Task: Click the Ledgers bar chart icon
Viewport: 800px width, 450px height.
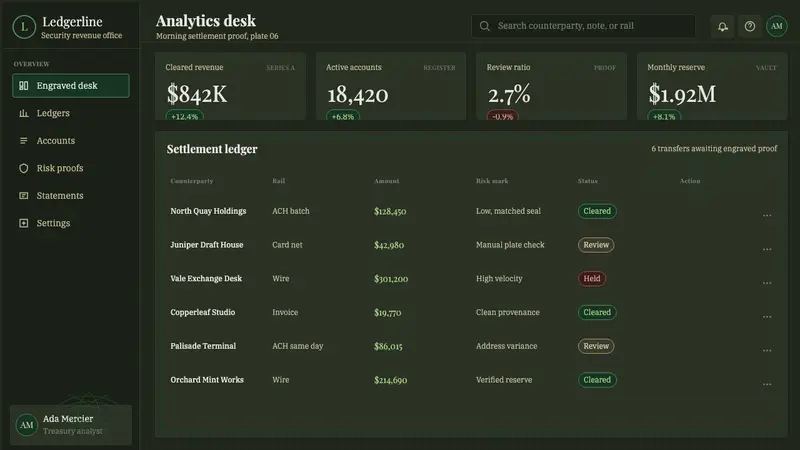Action: pyautogui.click(x=23, y=113)
